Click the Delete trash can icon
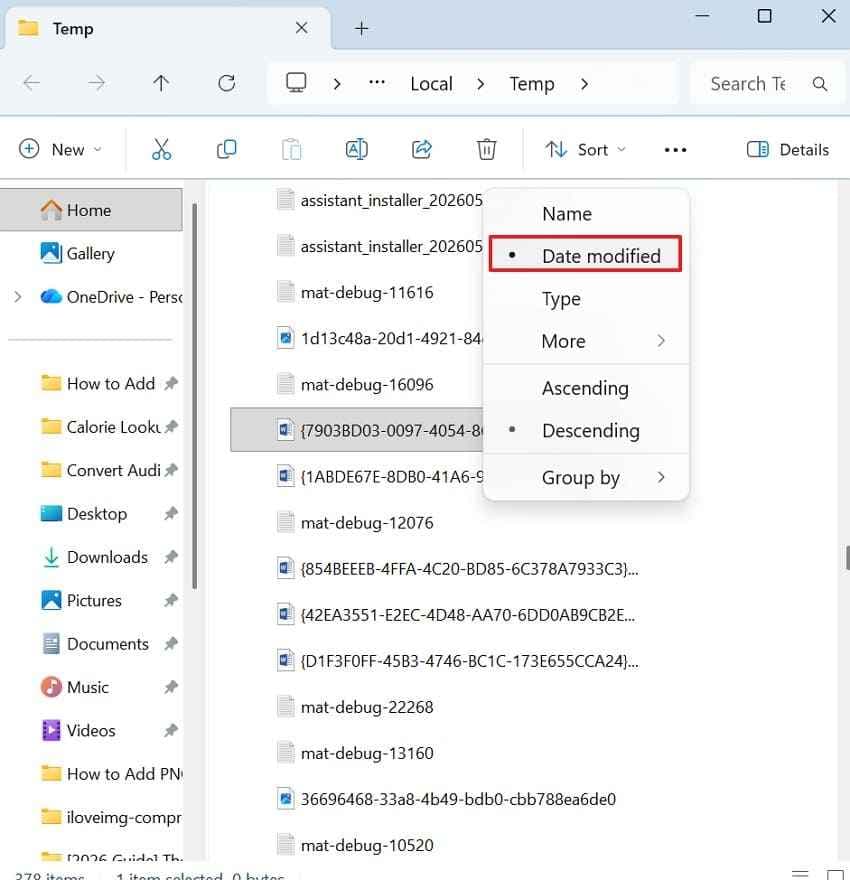850x880 pixels. [x=486, y=149]
